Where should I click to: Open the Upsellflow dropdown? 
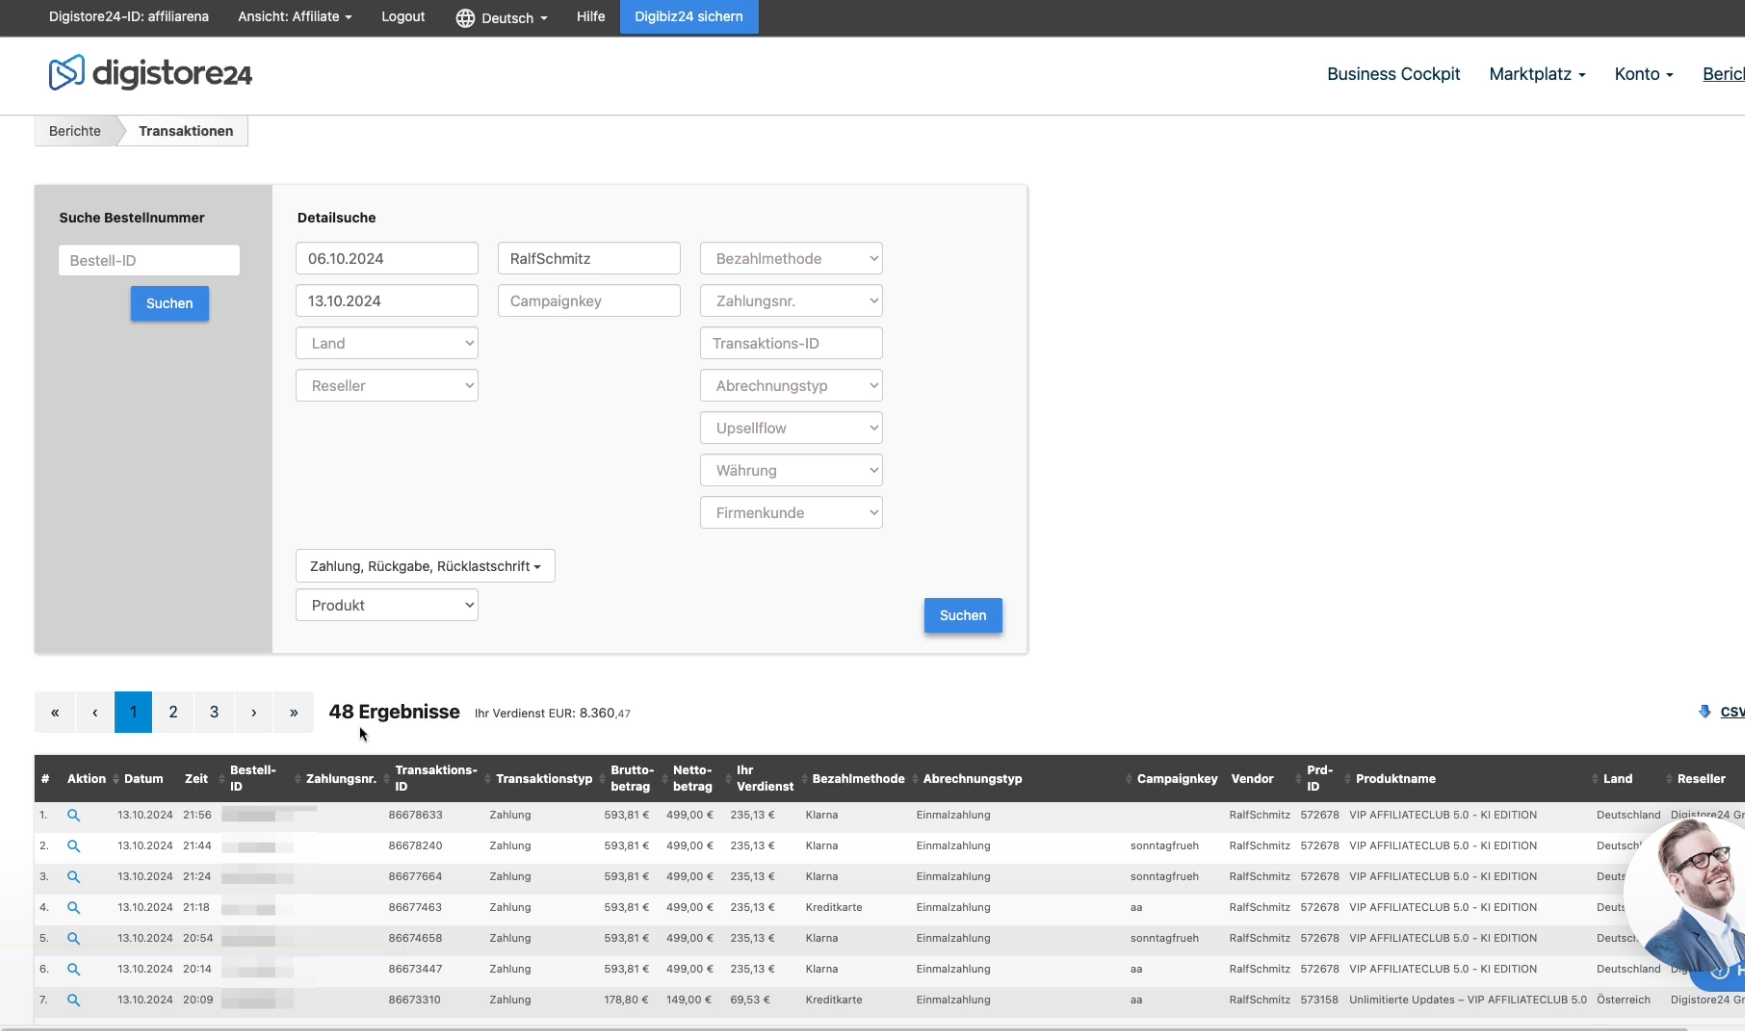[791, 428]
